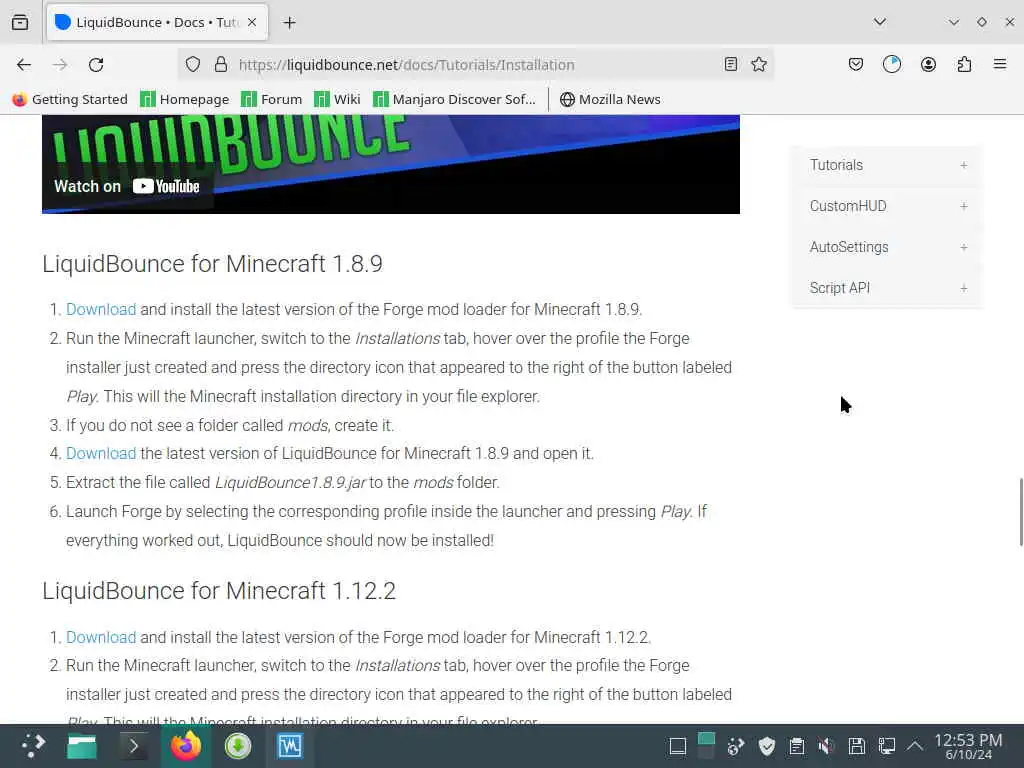Open a new browser tab

tap(289, 23)
